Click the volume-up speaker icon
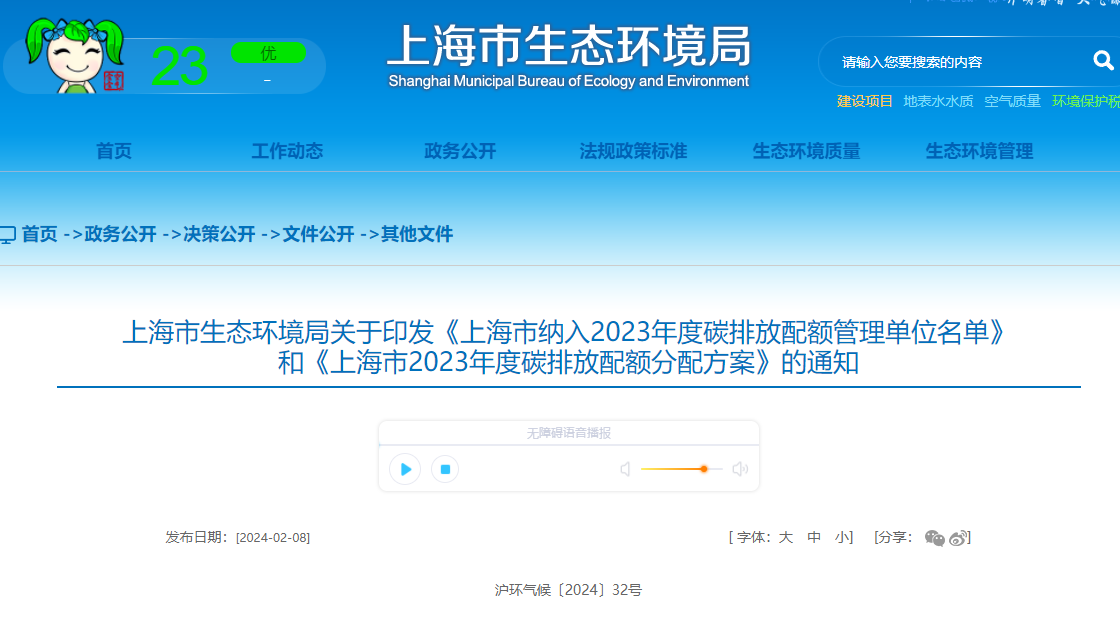The width and height of the screenshot is (1120, 638). pyautogui.click(x=739, y=468)
